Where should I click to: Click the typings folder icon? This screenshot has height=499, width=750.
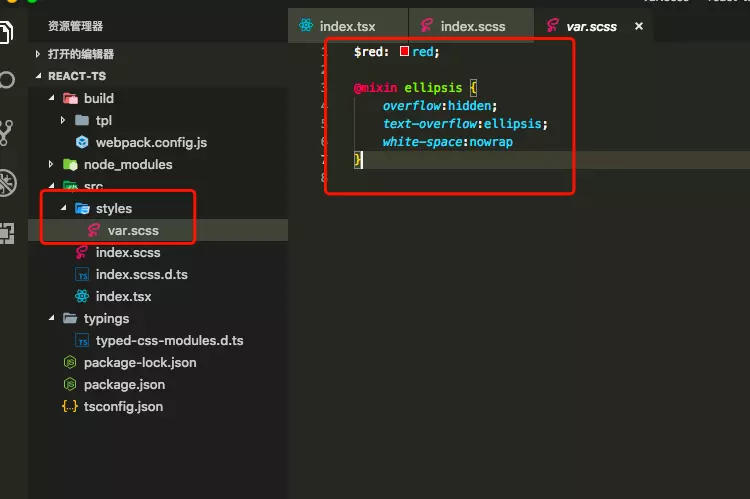[x=70, y=319]
